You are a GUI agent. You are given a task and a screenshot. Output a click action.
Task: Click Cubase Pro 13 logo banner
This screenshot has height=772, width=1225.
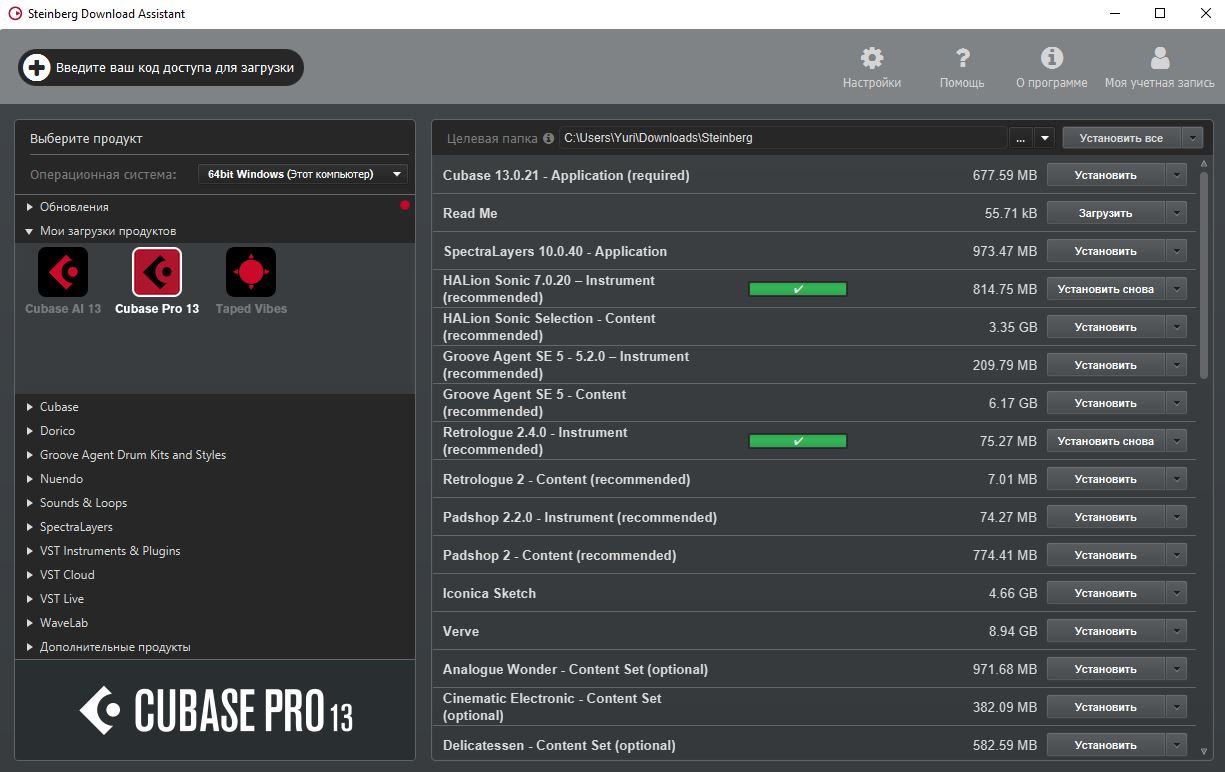215,710
